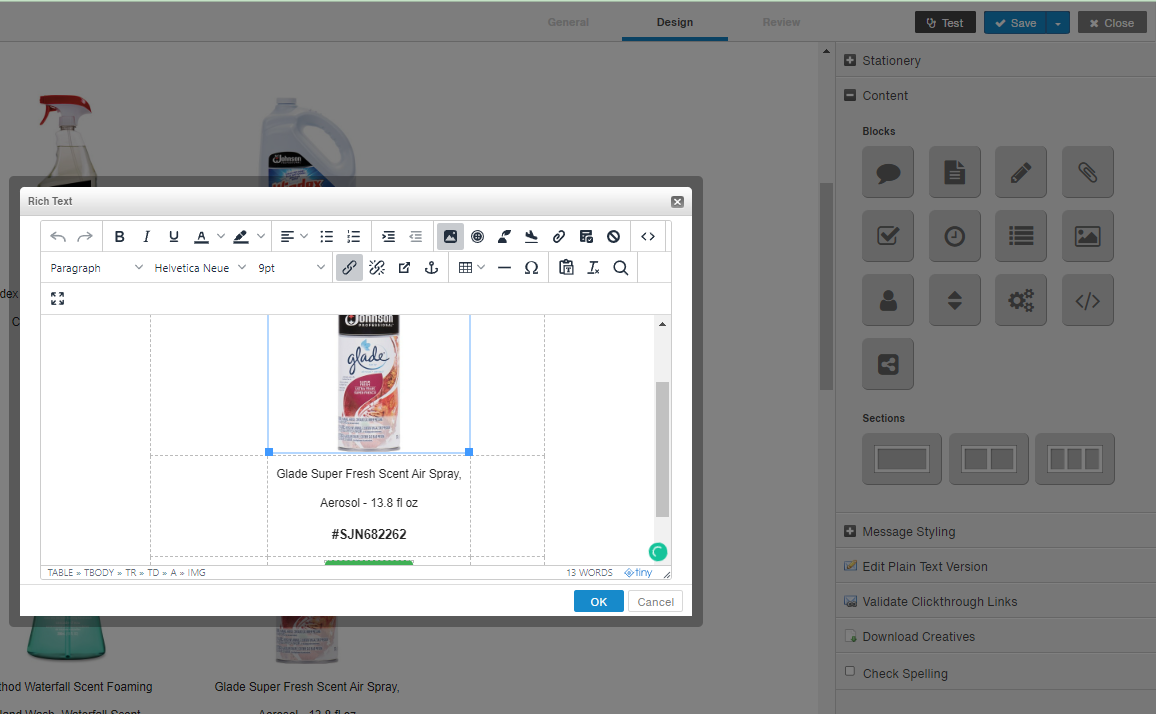Confirm with the OK button
This screenshot has width=1156, height=714.
(599, 602)
